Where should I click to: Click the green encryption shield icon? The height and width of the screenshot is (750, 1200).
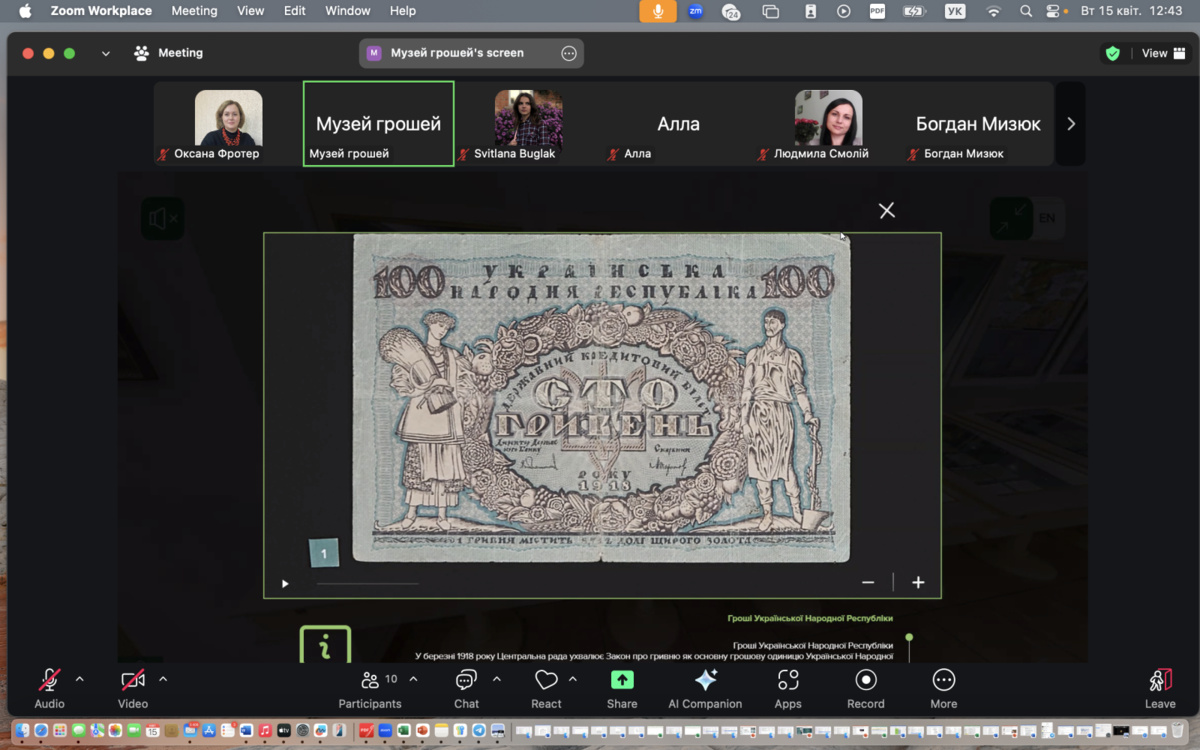1112,53
